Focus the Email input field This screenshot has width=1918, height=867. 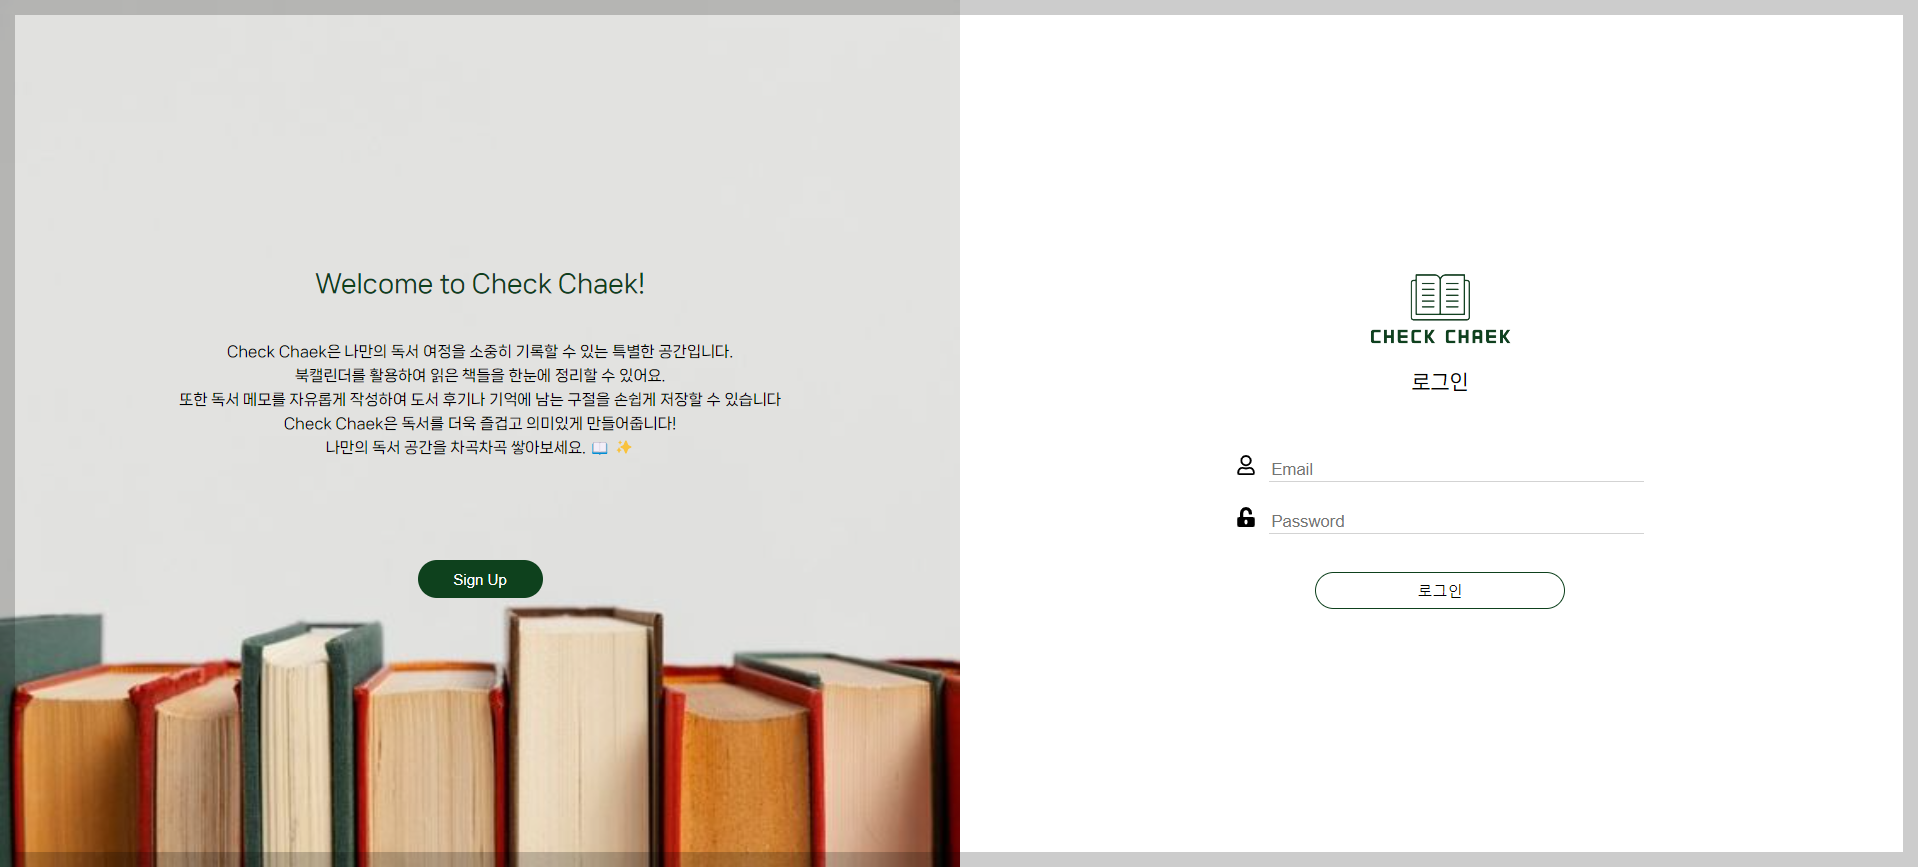(x=1456, y=469)
